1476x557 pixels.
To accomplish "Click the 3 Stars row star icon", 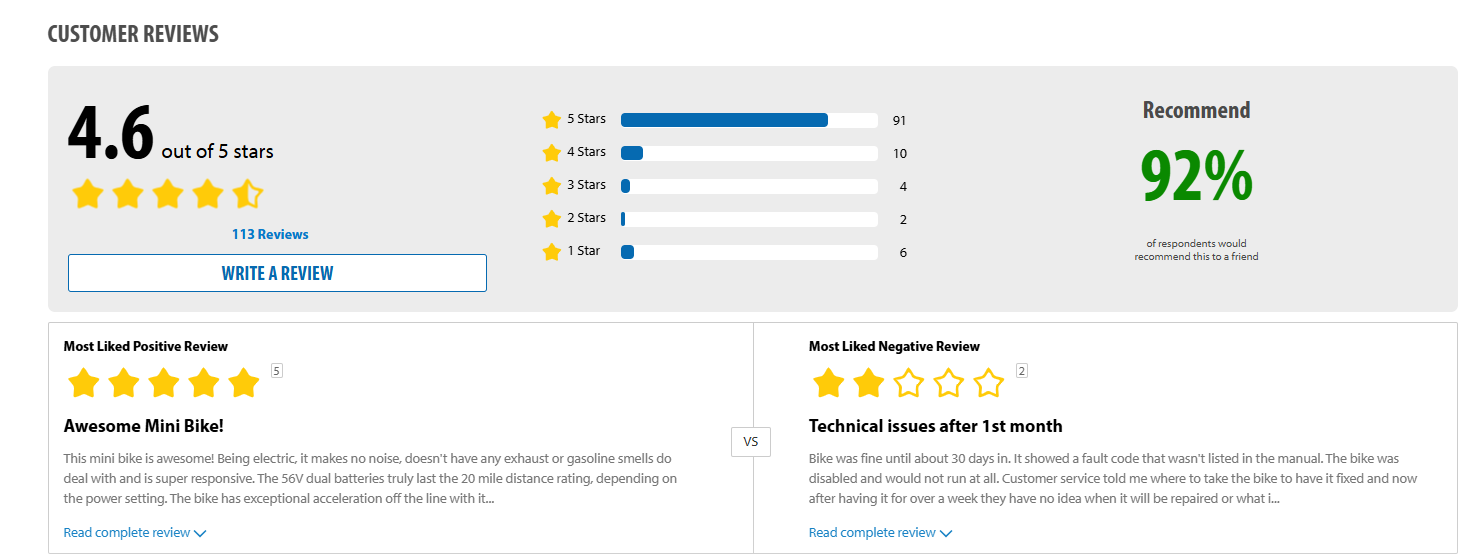I will [x=551, y=186].
